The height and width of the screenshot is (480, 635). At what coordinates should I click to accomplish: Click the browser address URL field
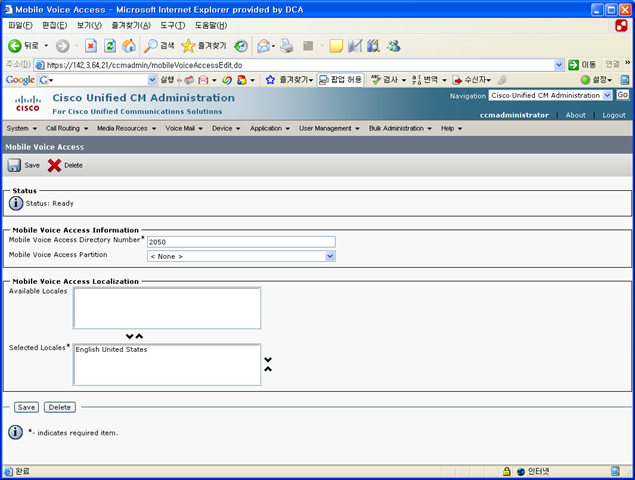(x=299, y=65)
